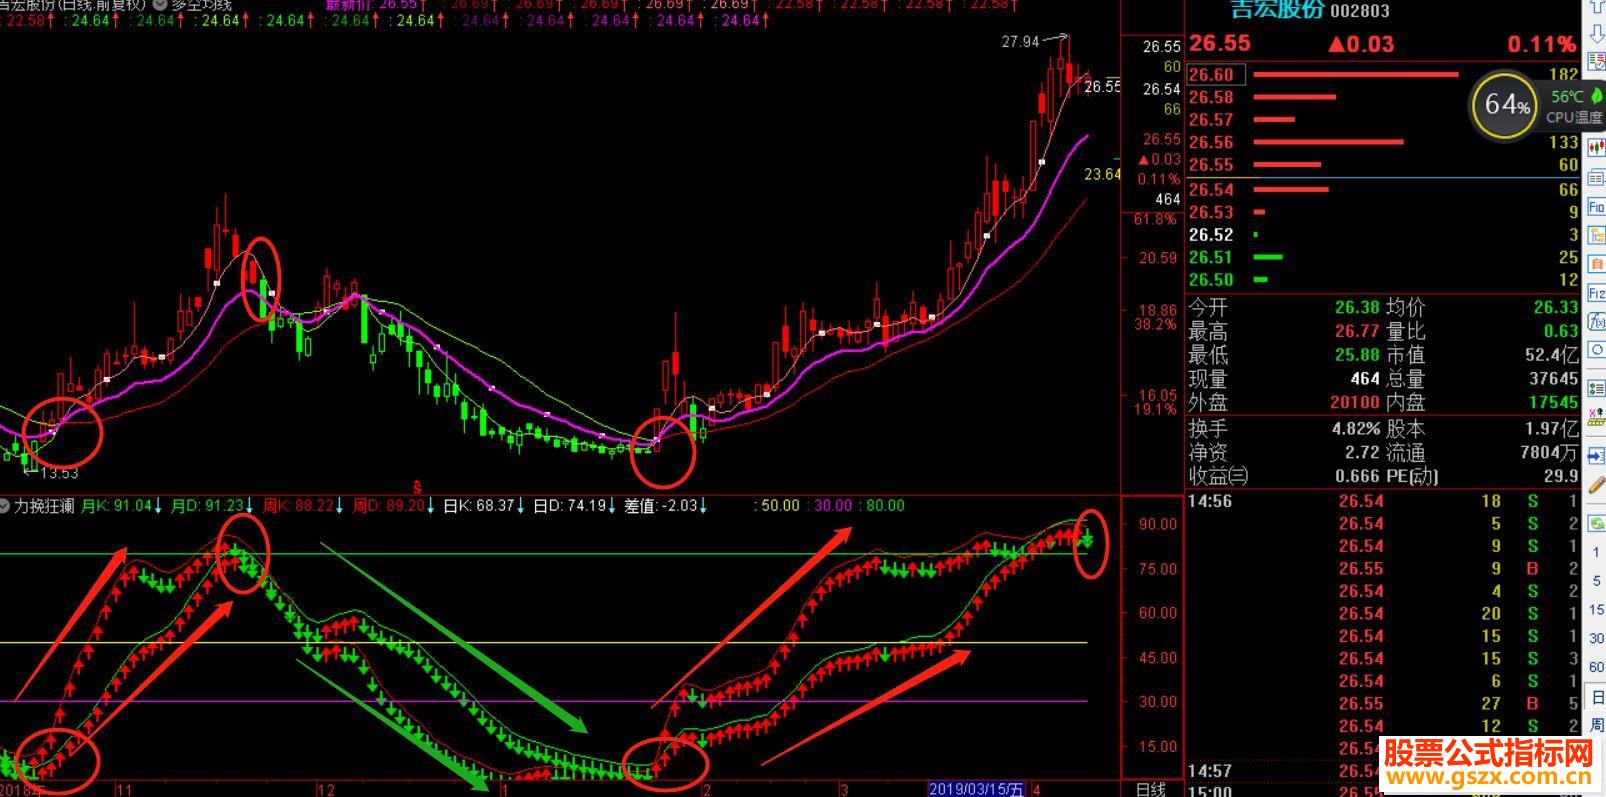1606x797 pixels.
Task: Open the f(x) formula icon
Action: 1596,321
